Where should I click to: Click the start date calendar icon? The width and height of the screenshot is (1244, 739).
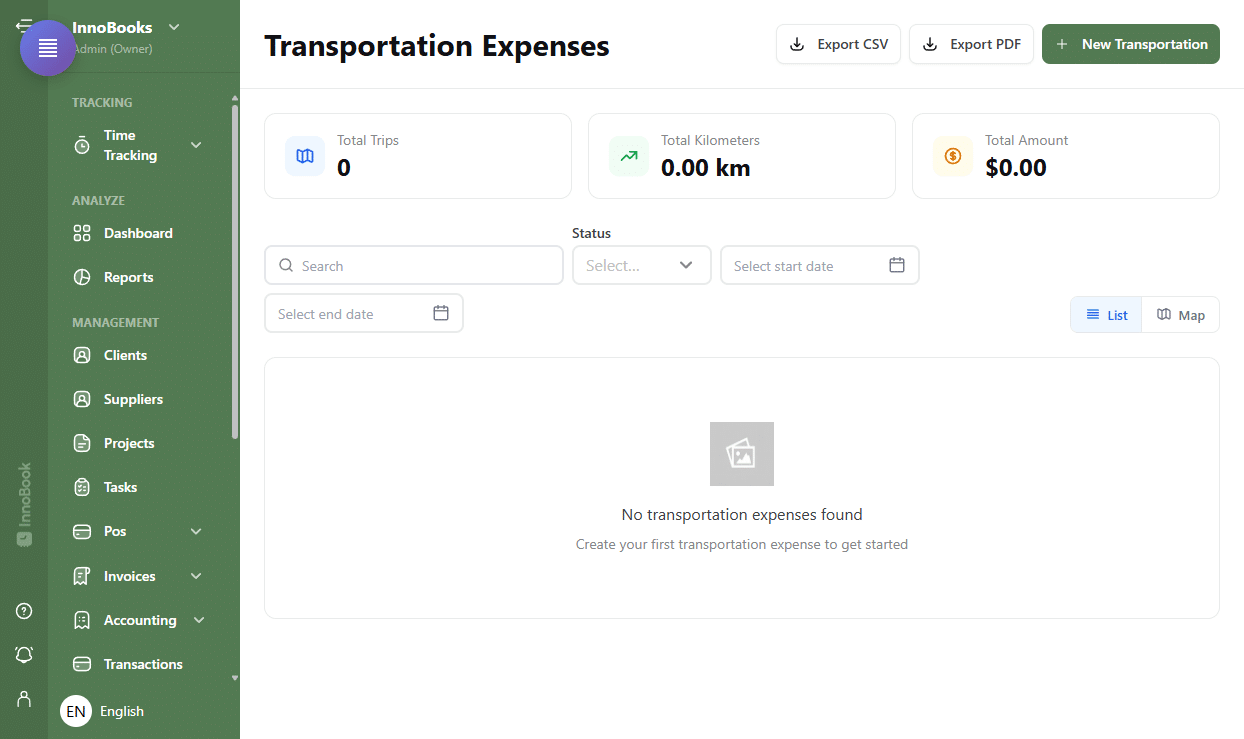tap(897, 265)
